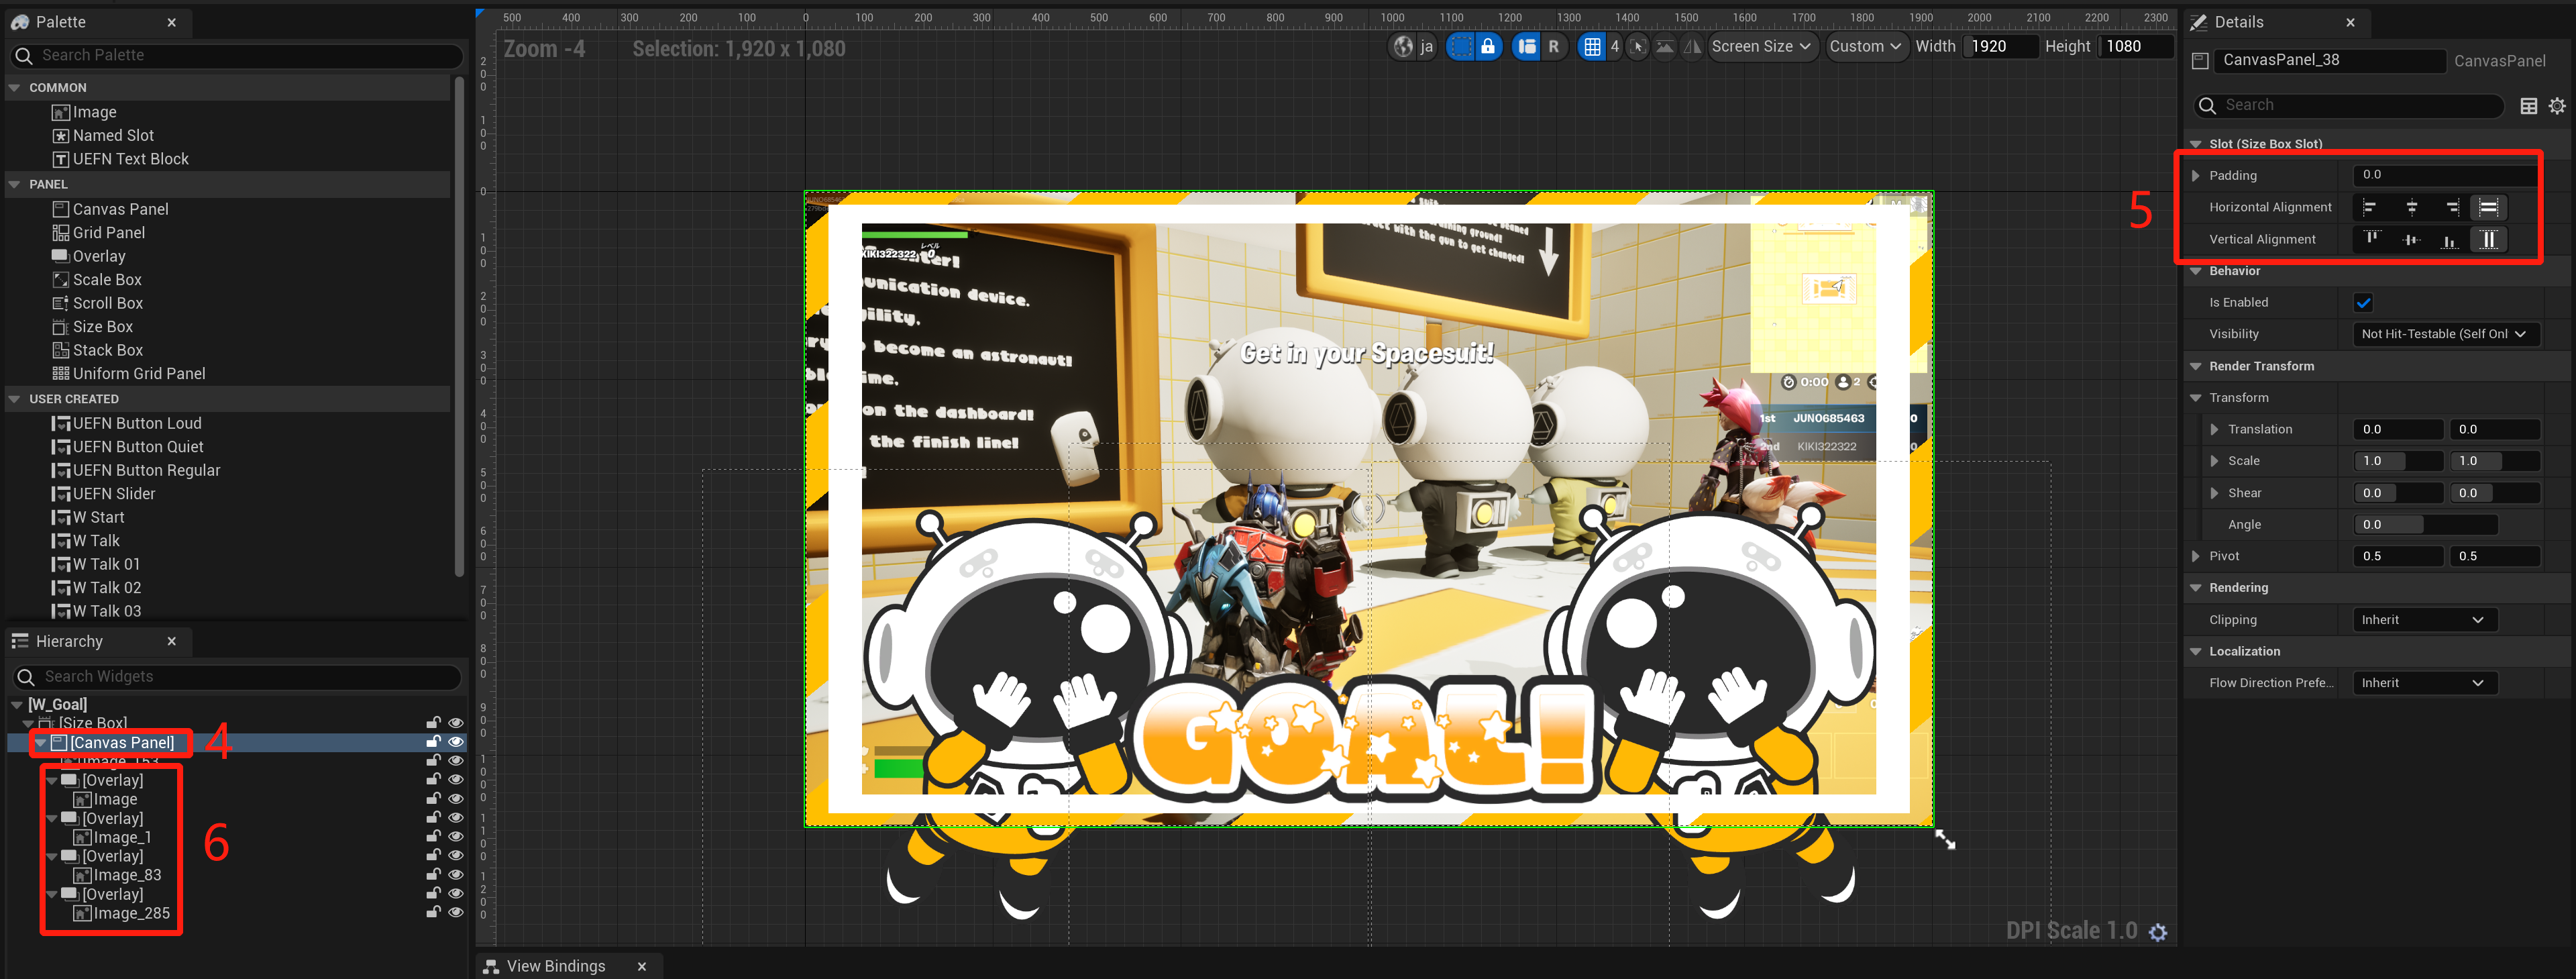
Task: Set horizontal alignment to center
Action: 2411,207
